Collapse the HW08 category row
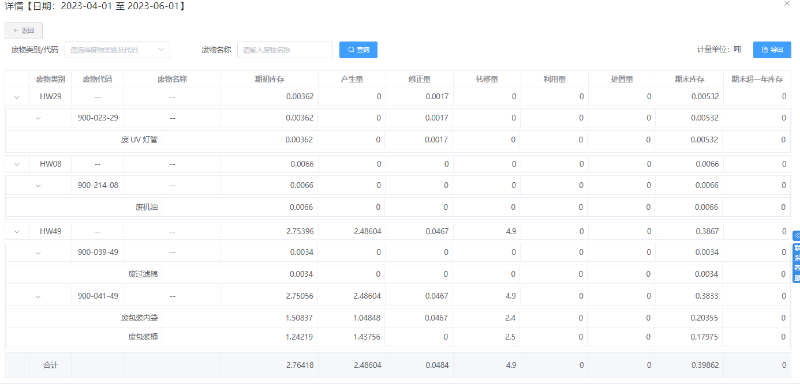 pyautogui.click(x=17, y=164)
